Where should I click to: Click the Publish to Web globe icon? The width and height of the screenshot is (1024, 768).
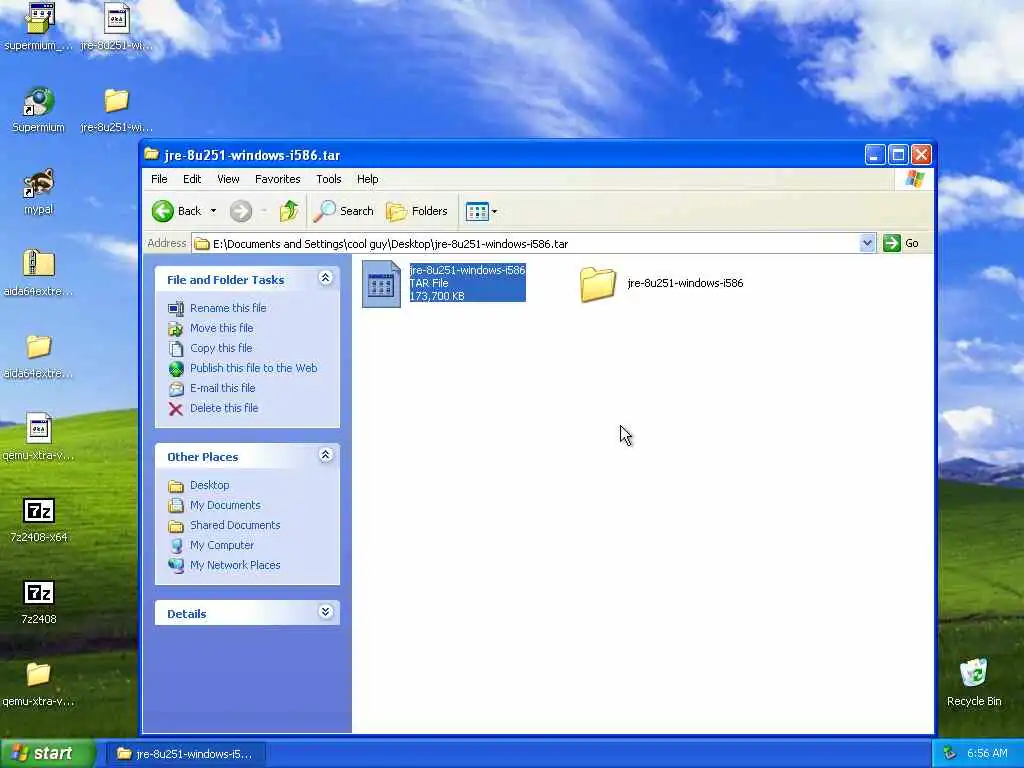pyautogui.click(x=176, y=369)
